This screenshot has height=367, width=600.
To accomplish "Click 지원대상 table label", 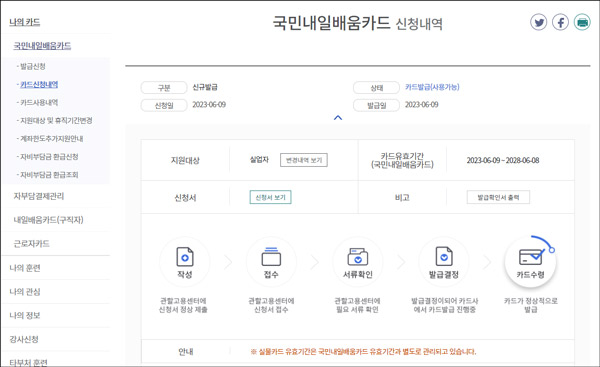I will pyautogui.click(x=185, y=160).
